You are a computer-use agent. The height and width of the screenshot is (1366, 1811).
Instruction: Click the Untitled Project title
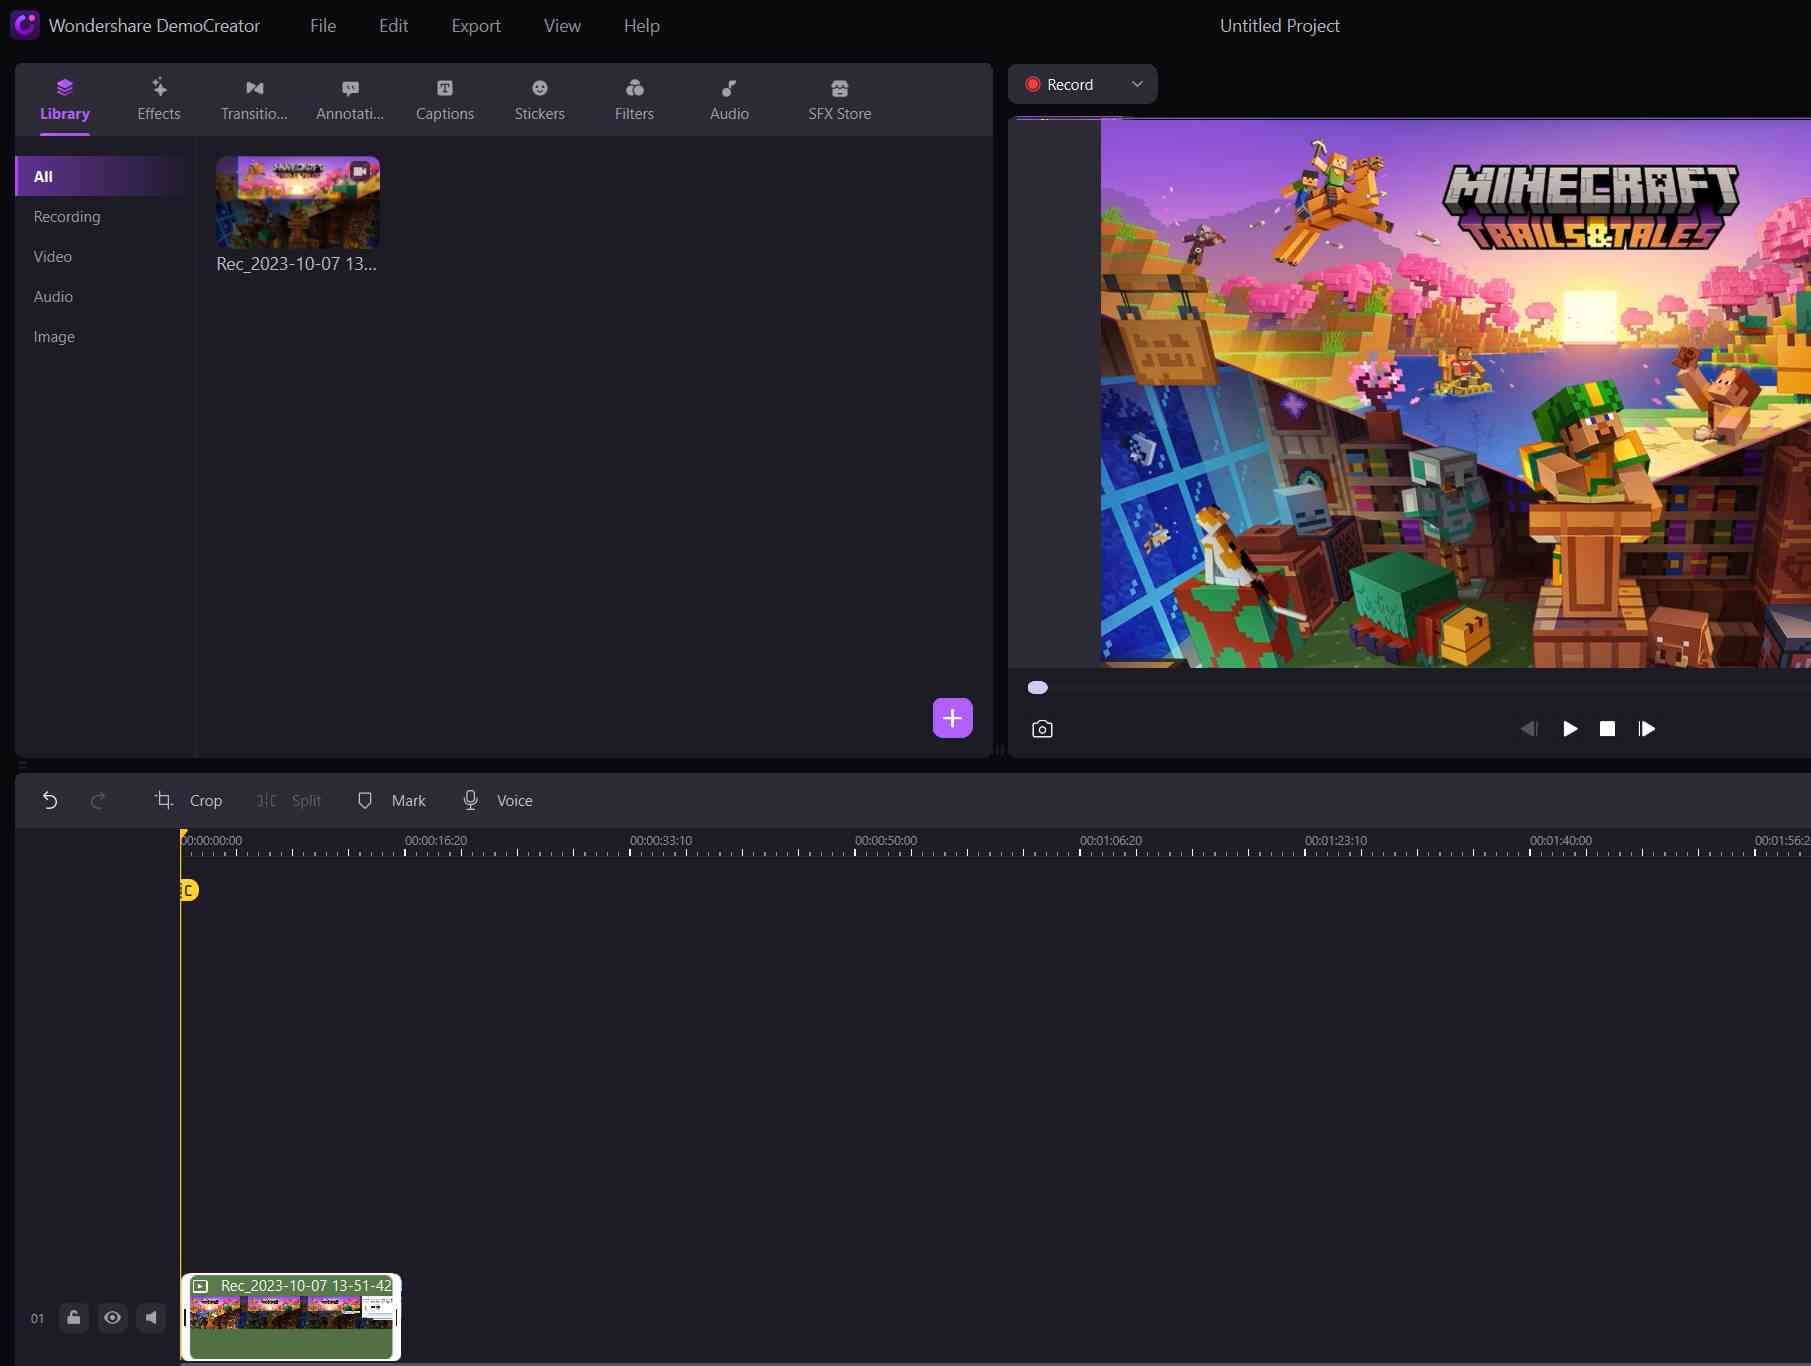tap(1279, 26)
